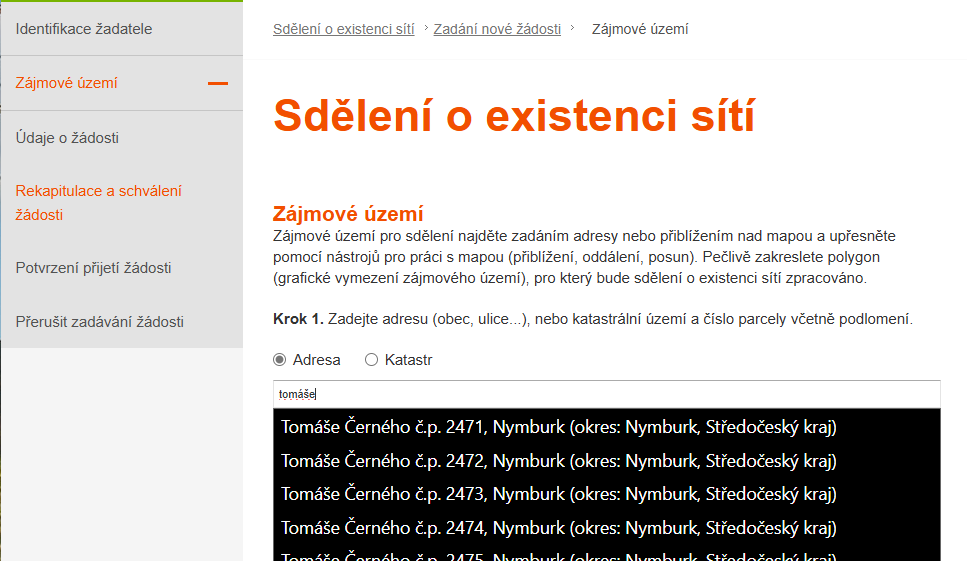Pick the partially visible č.p. 2475 suggestion
967x561 pixels.
(x=558, y=554)
